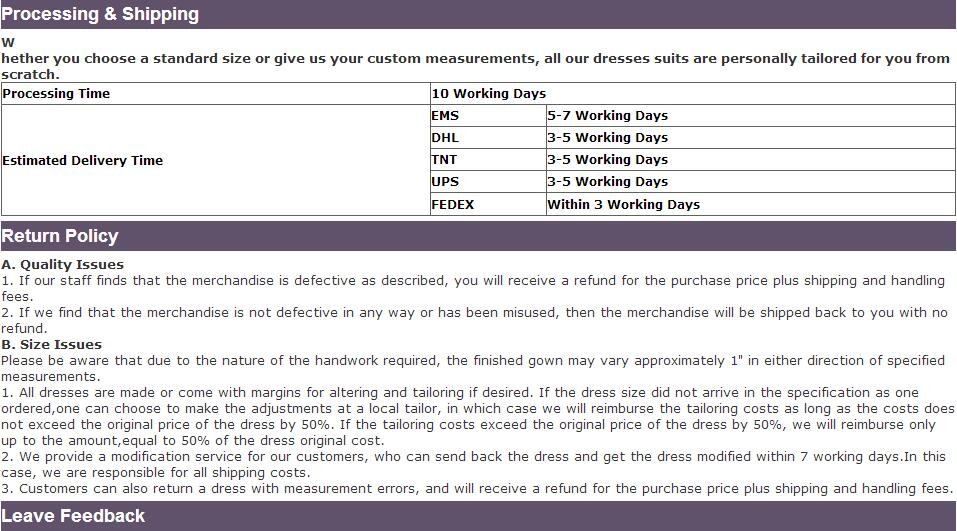Click the 5-7 Working Days cell

[x=607, y=115]
